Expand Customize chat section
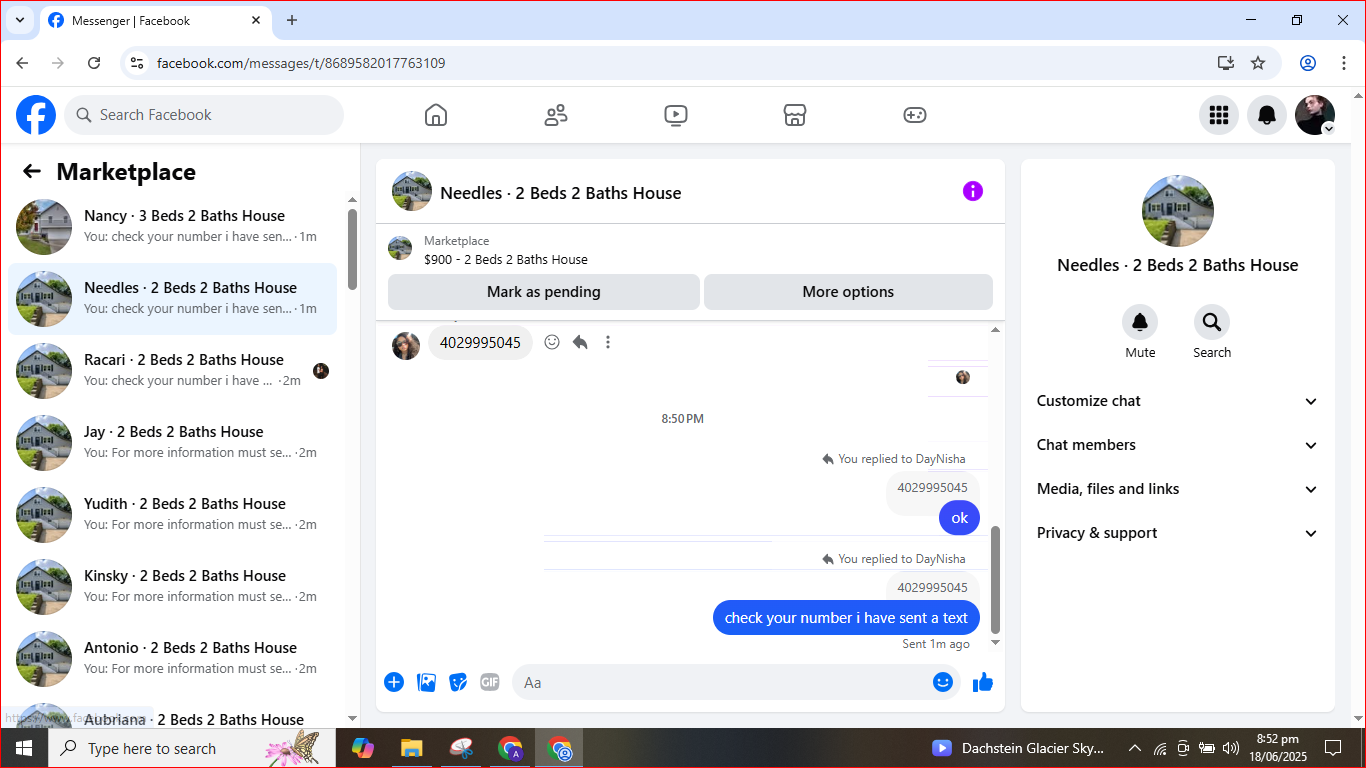This screenshot has width=1366, height=768. click(x=1178, y=401)
